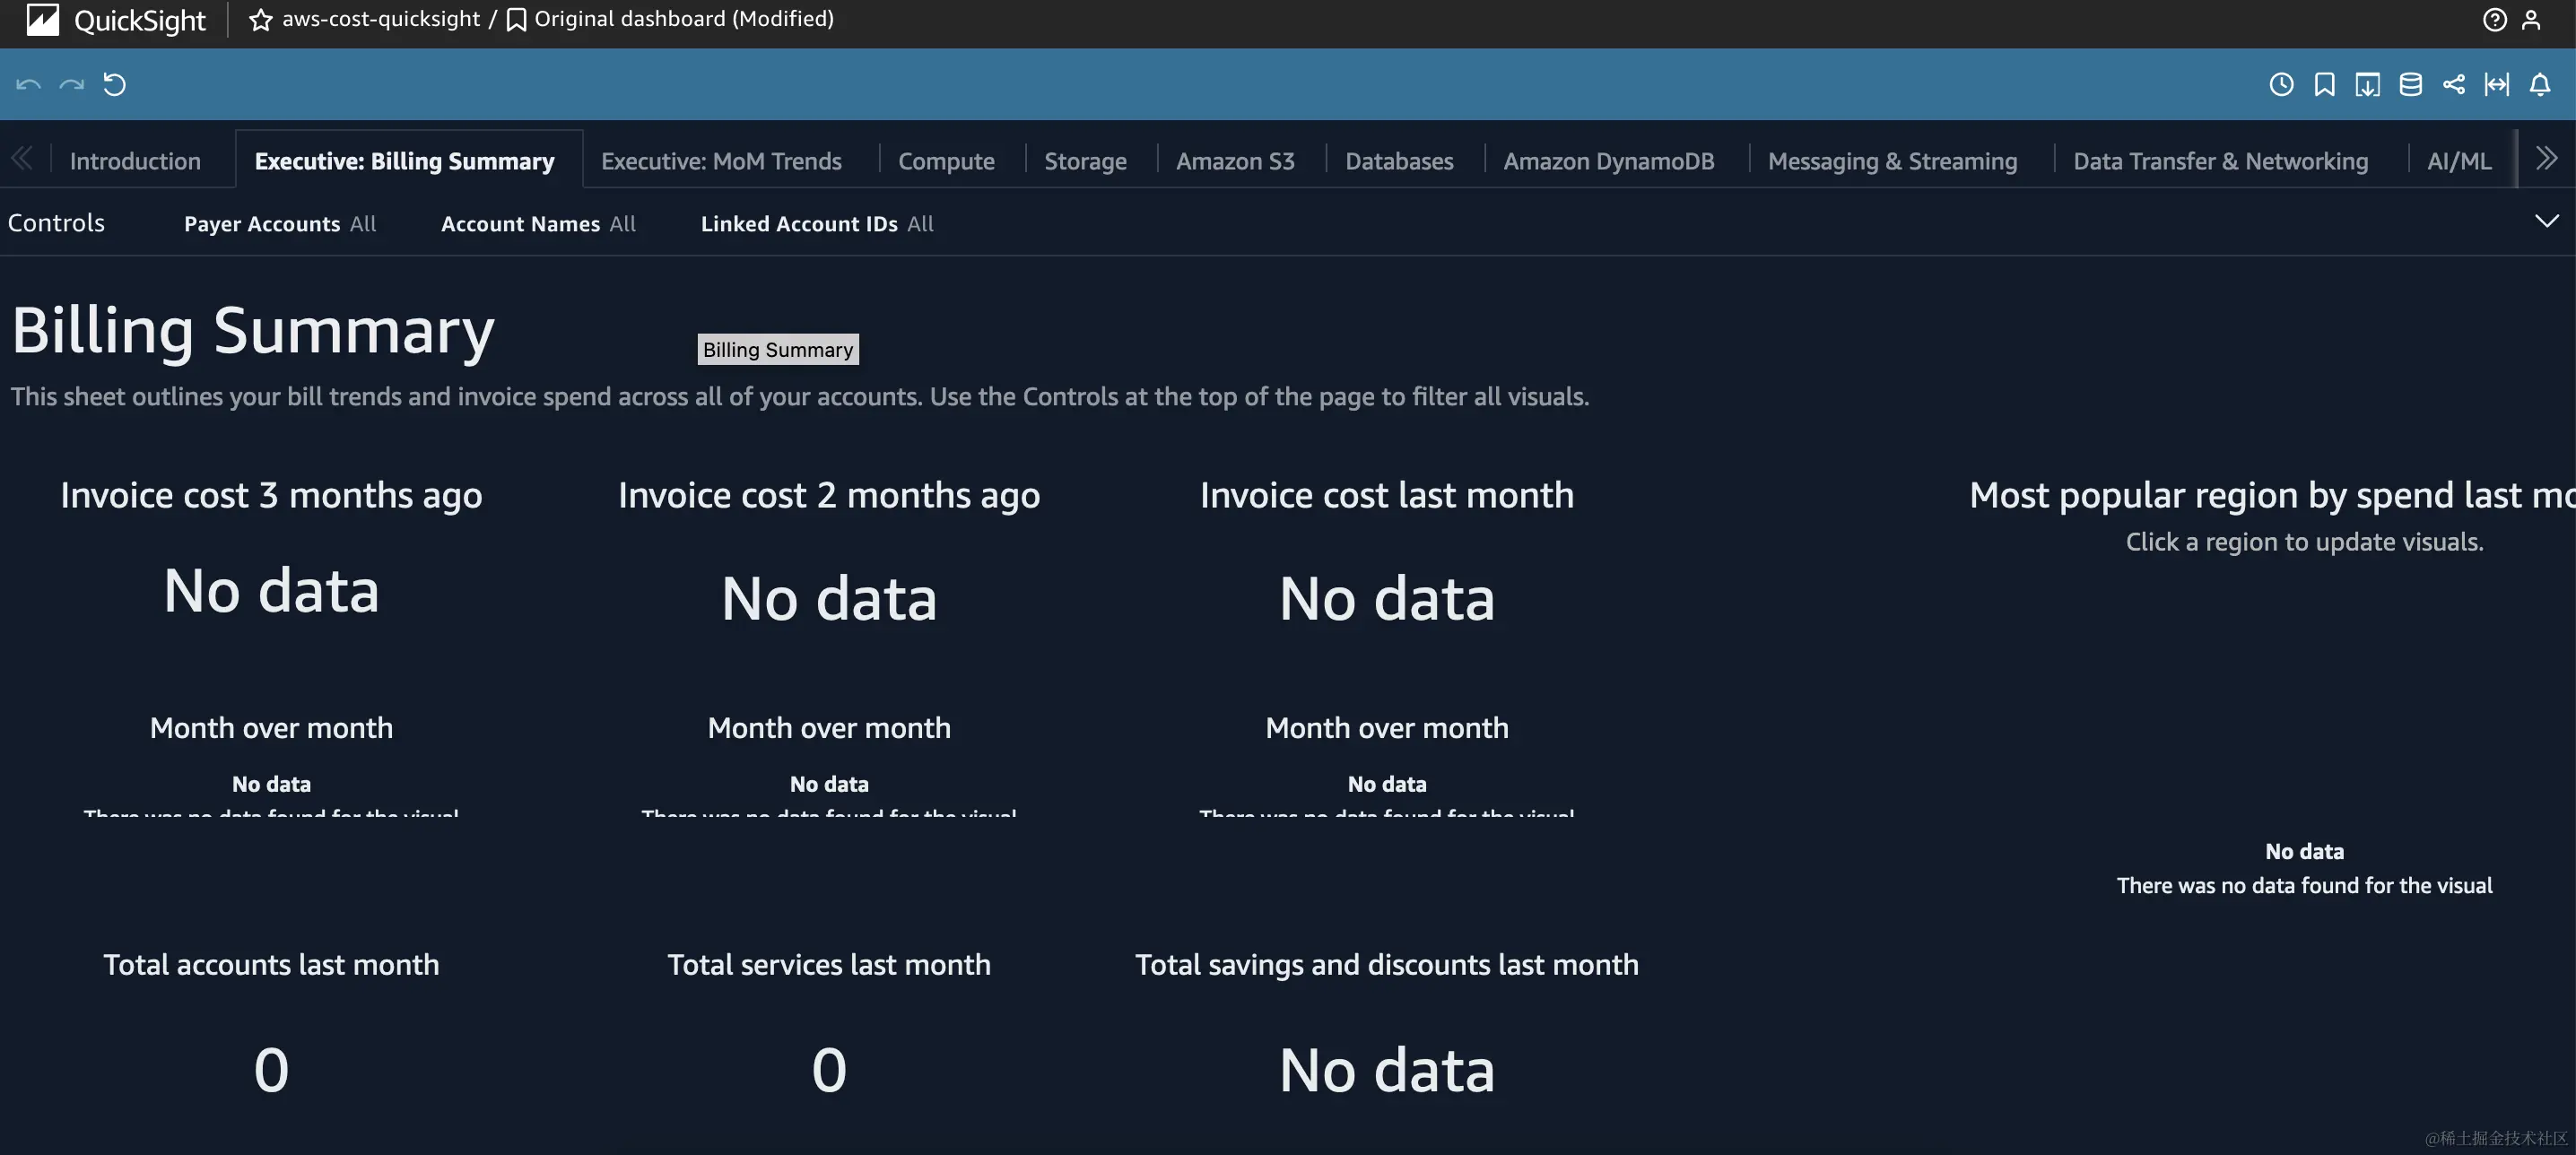Open the Payer Accounts filter dropdown
The width and height of the screenshot is (2576, 1155).
280,224
